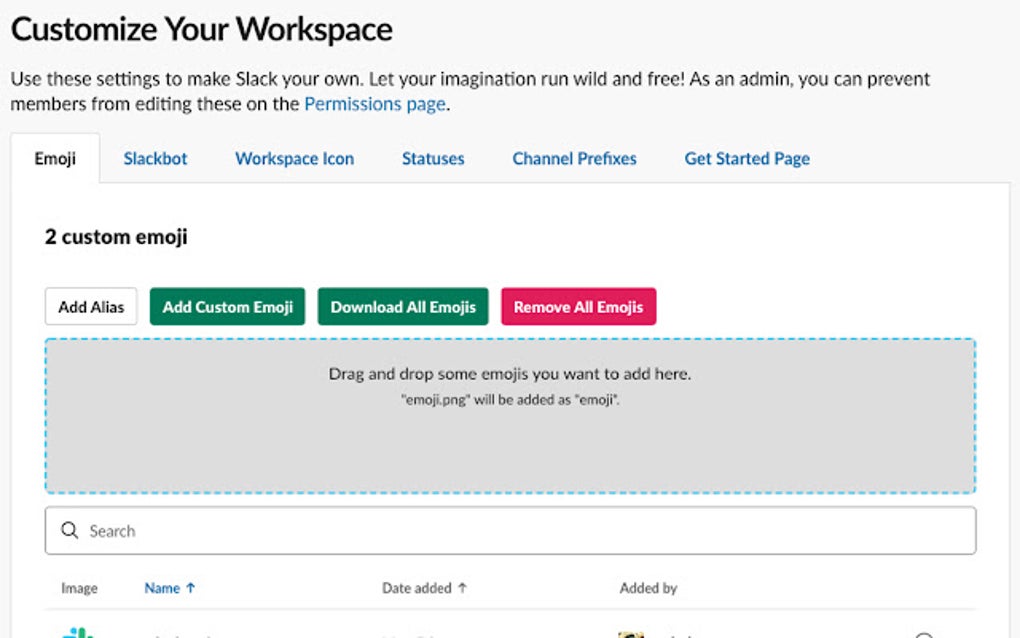Screen dimensions: 1020x638
Task: Click the Slack logo custom emoji thumbnail
Action: point(80,632)
